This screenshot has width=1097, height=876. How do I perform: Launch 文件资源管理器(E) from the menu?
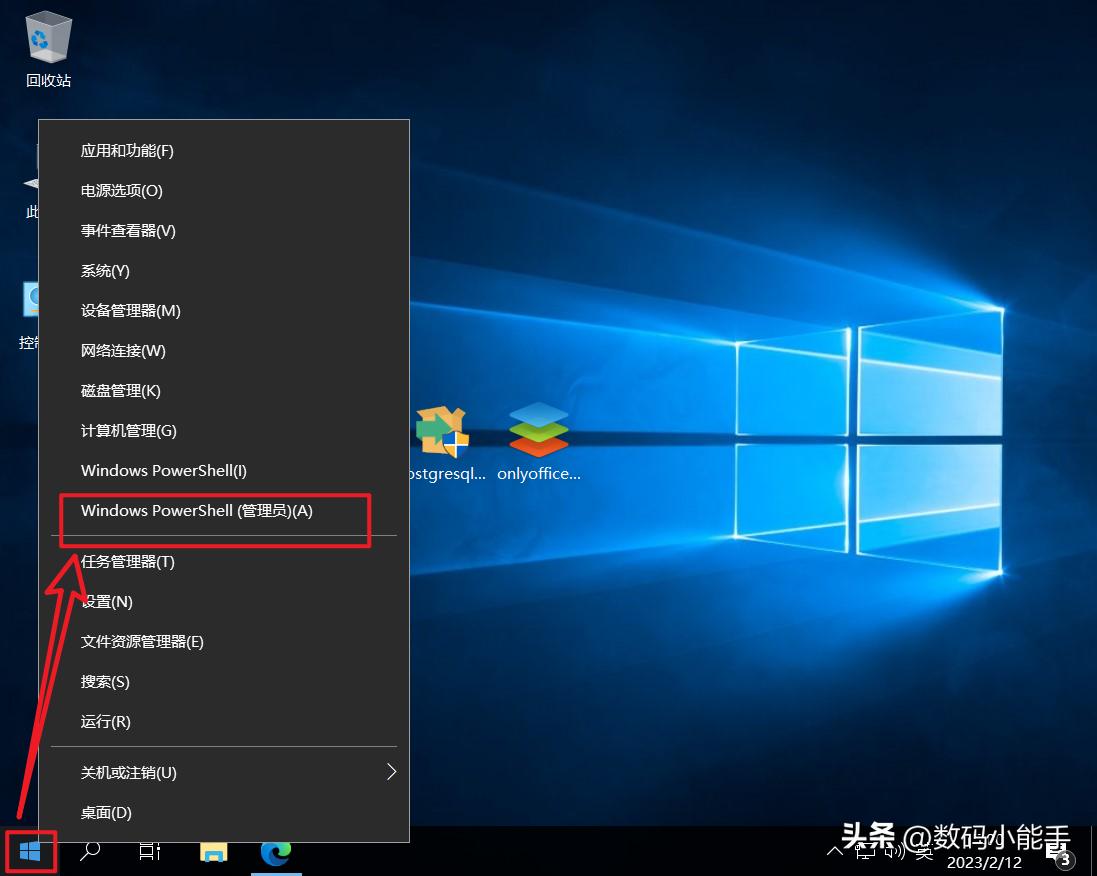pyautogui.click(x=224, y=641)
